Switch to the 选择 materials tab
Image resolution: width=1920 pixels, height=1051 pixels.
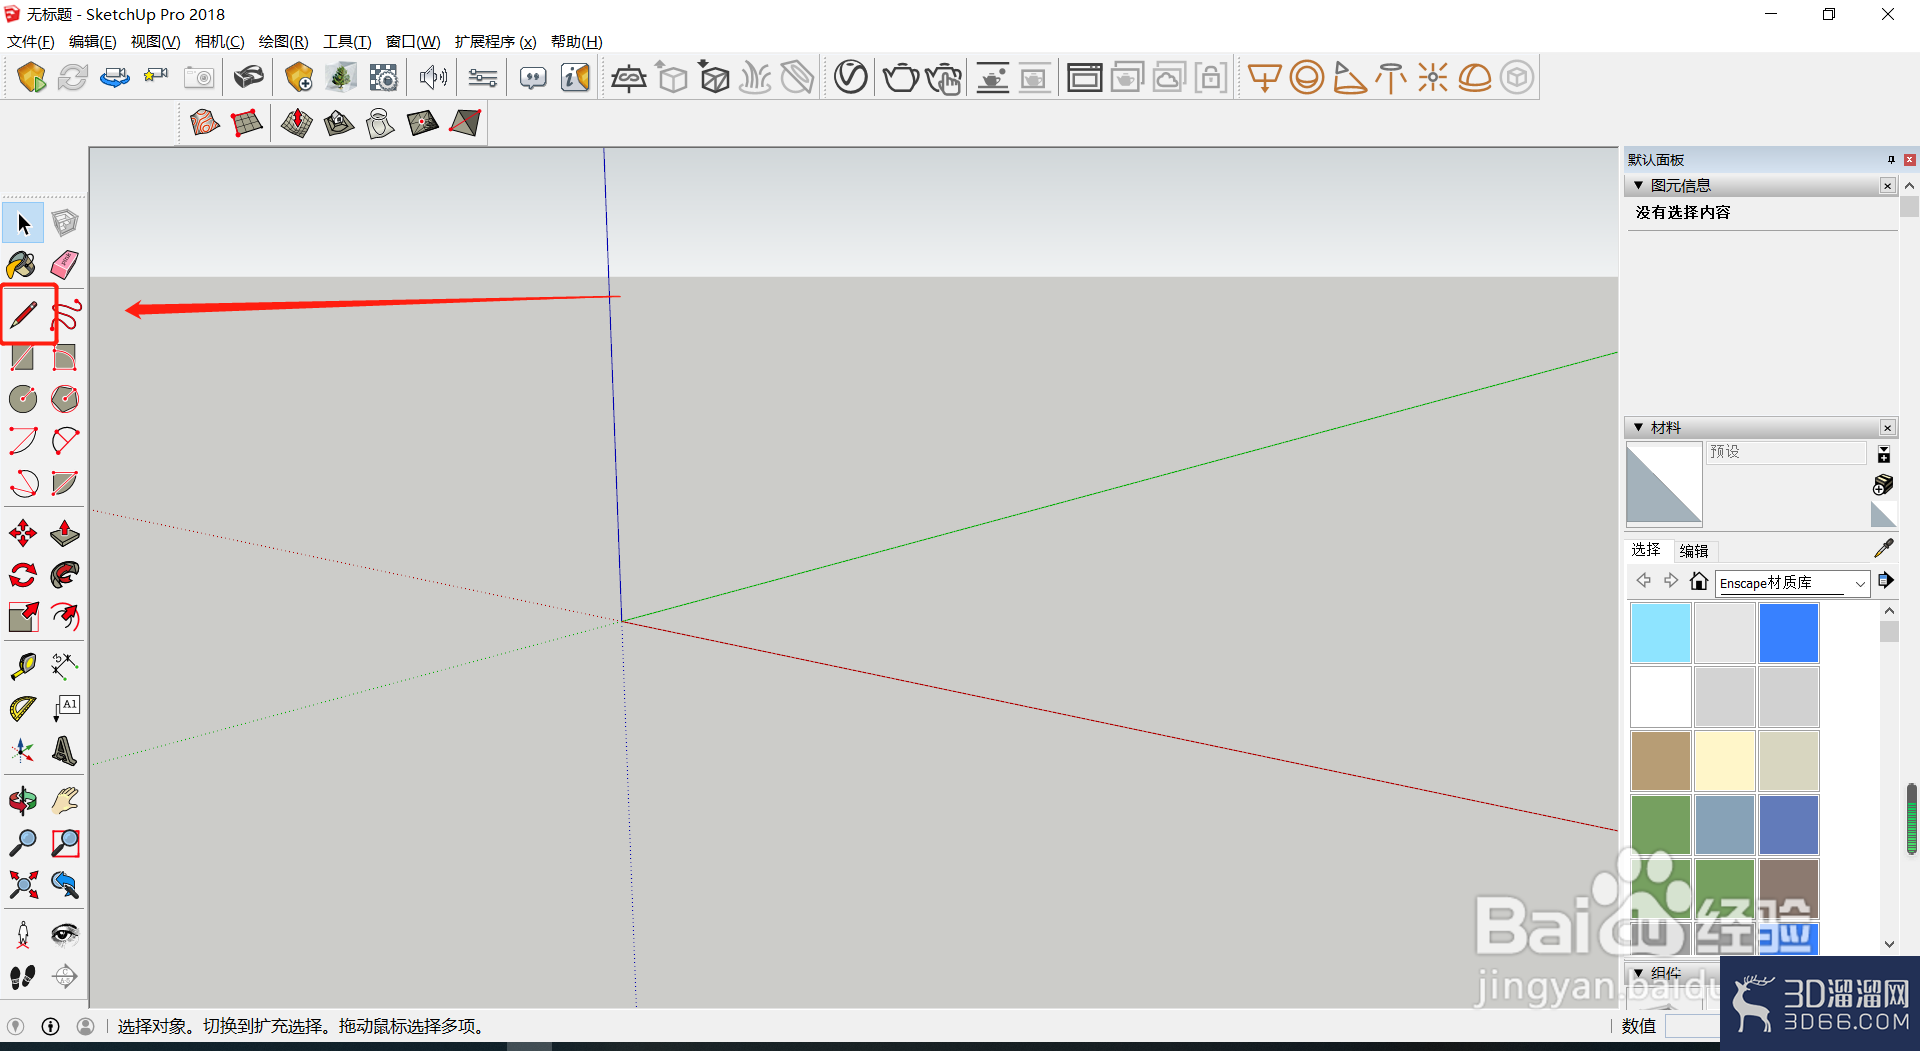point(1646,550)
